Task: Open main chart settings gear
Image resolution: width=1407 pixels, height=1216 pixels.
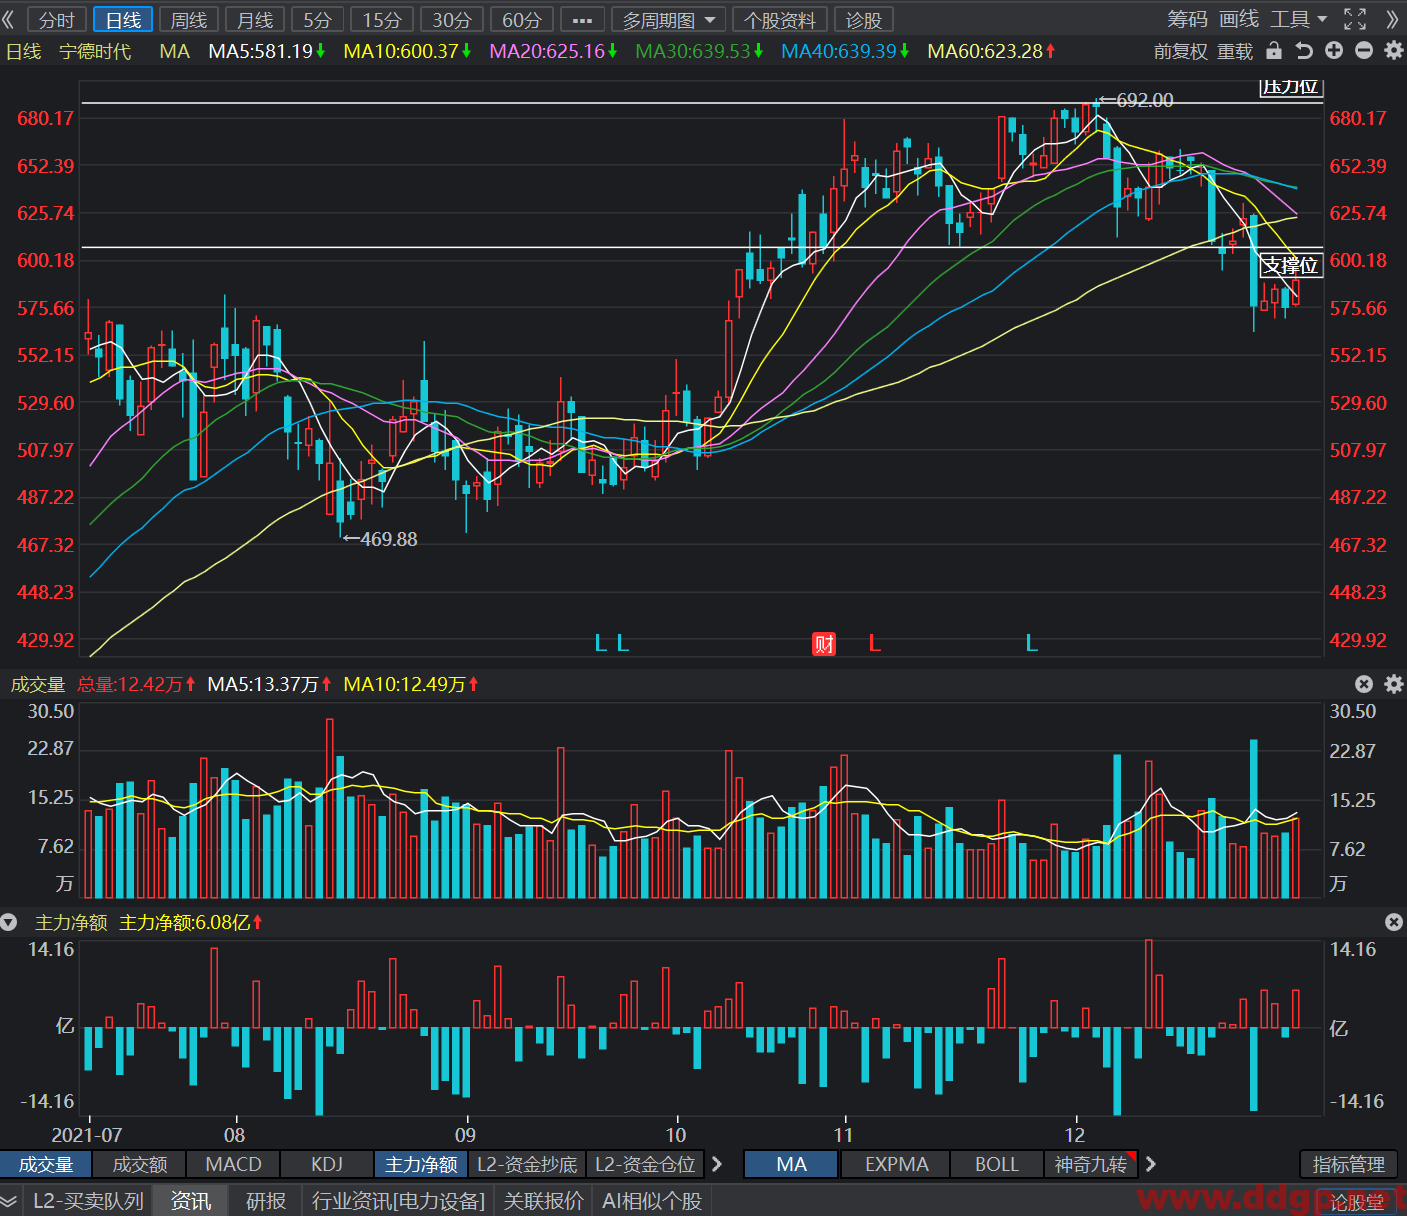Action: (1394, 51)
